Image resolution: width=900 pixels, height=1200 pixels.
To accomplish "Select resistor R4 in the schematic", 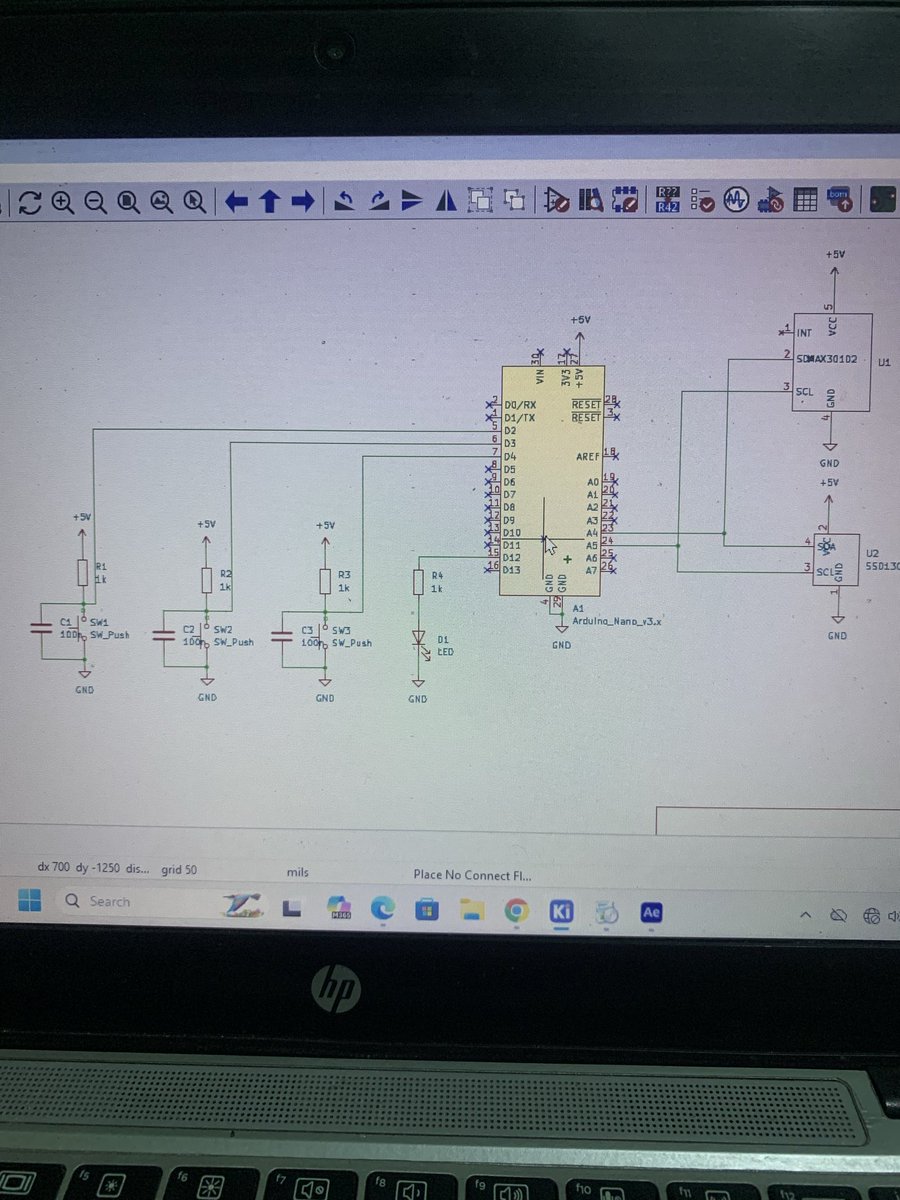I will pyautogui.click(x=418, y=582).
